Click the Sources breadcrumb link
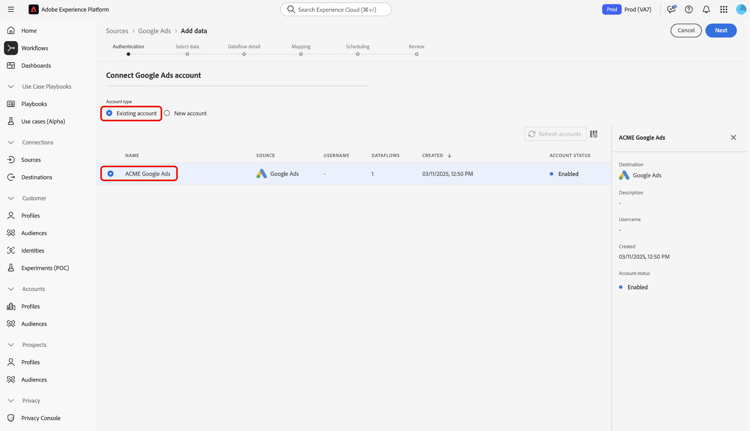Viewport: 750px width, 431px height. 117,31
